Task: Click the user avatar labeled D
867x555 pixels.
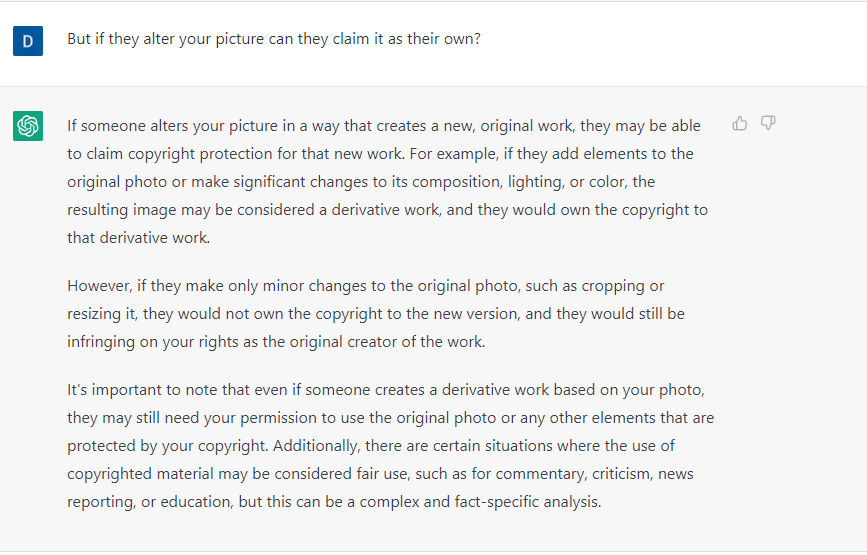Action: 28,41
